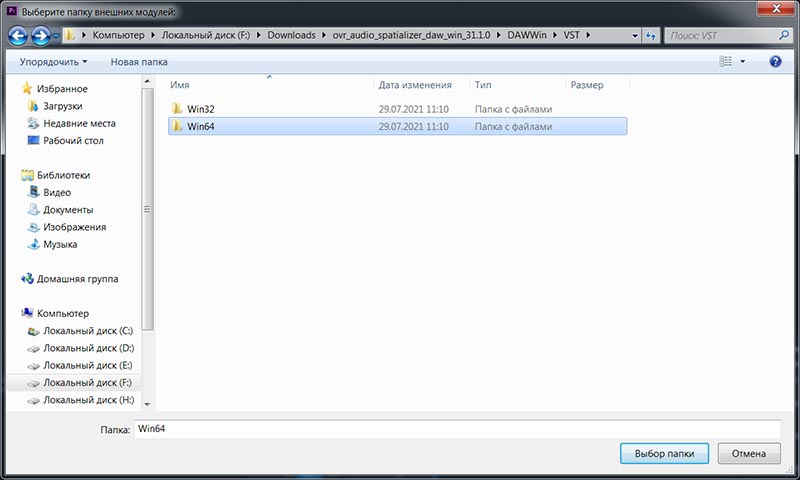Open address bar history dropdown
This screenshot has width=800, height=480.
(x=635, y=36)
